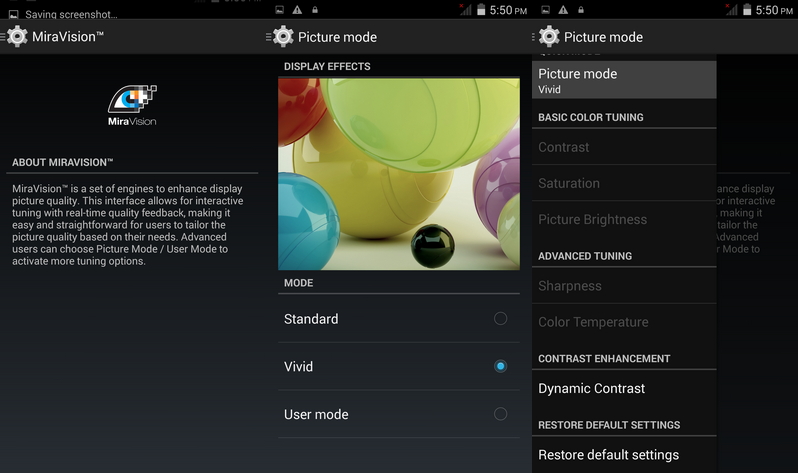This screenshot has height=473, width=798.
Task: Select the Standard radio button
Action: pos(500,319)
